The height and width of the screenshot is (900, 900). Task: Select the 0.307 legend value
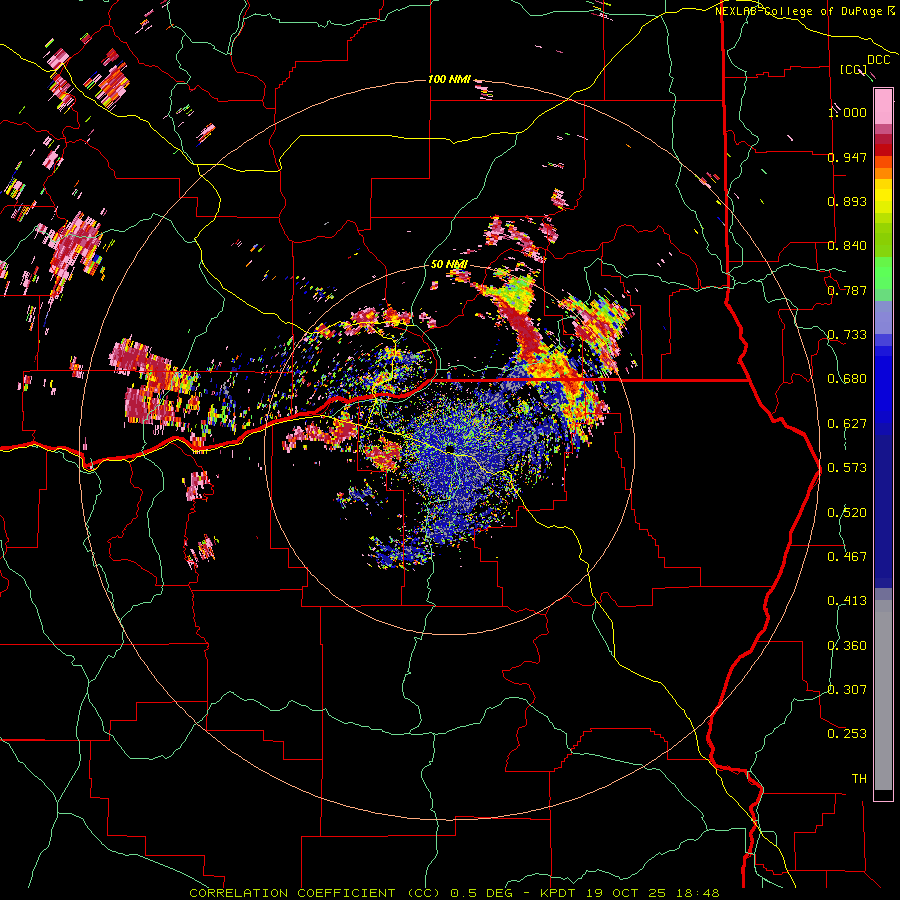coord(847,690)
